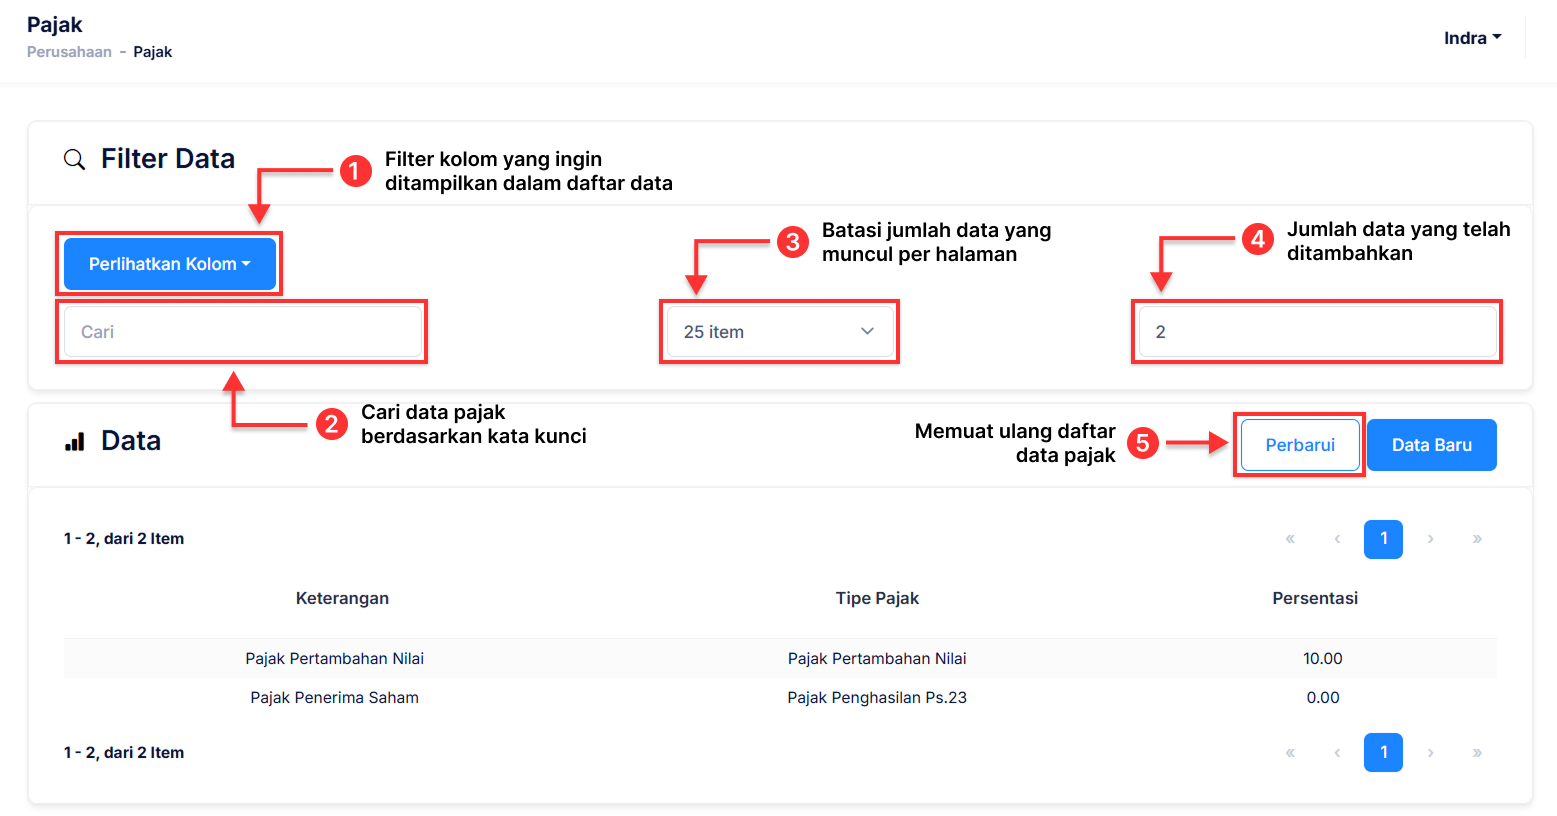Select page 1 in top pagination
Image resolution: width=1557 pixels, height=816 pixels.
pyautogui.click(x=1383, y=539)
